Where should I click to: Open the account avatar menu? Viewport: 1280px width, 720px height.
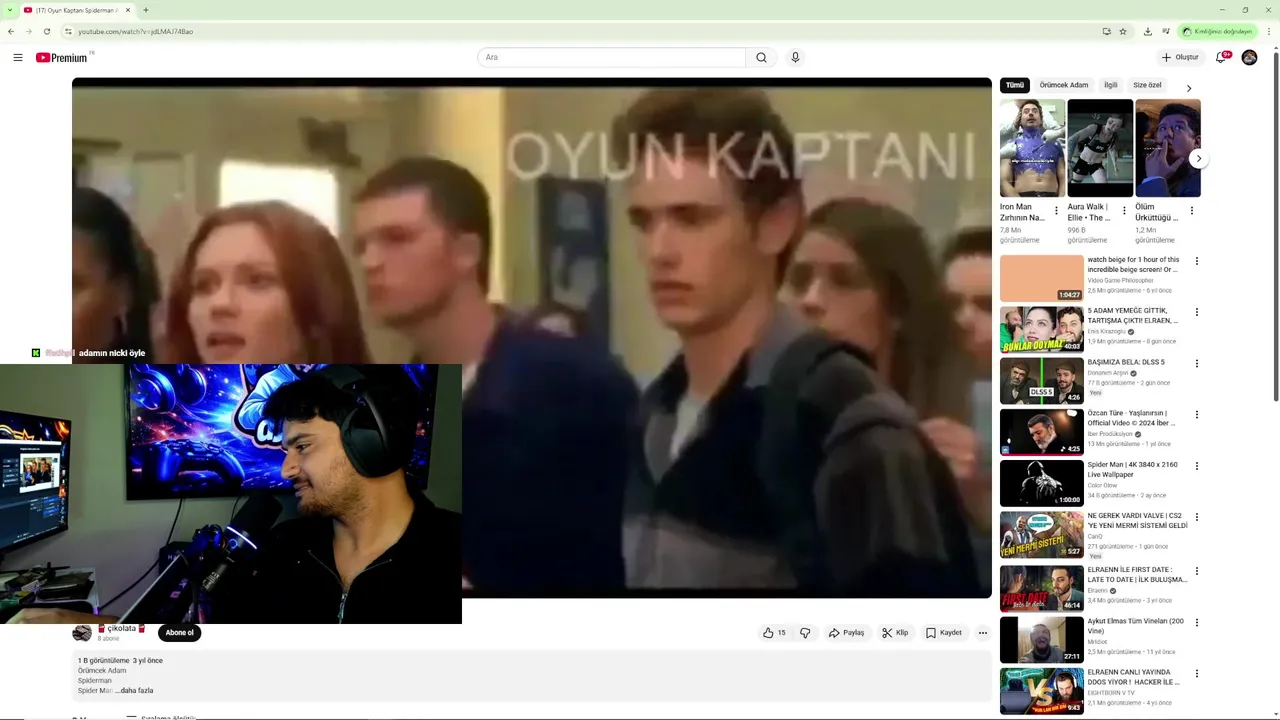[x=1249, y=57]
